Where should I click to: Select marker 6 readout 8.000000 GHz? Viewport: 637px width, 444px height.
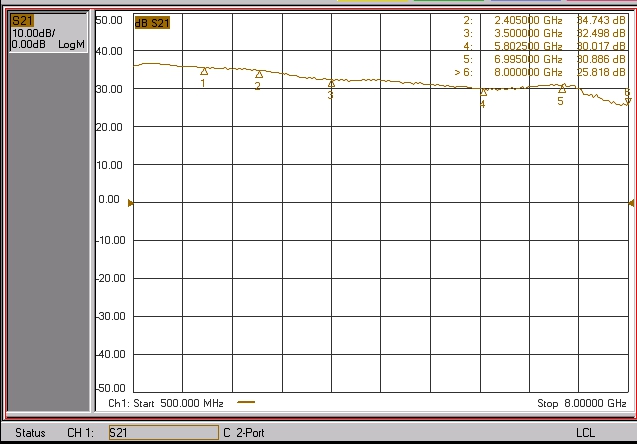pos(536,72)
